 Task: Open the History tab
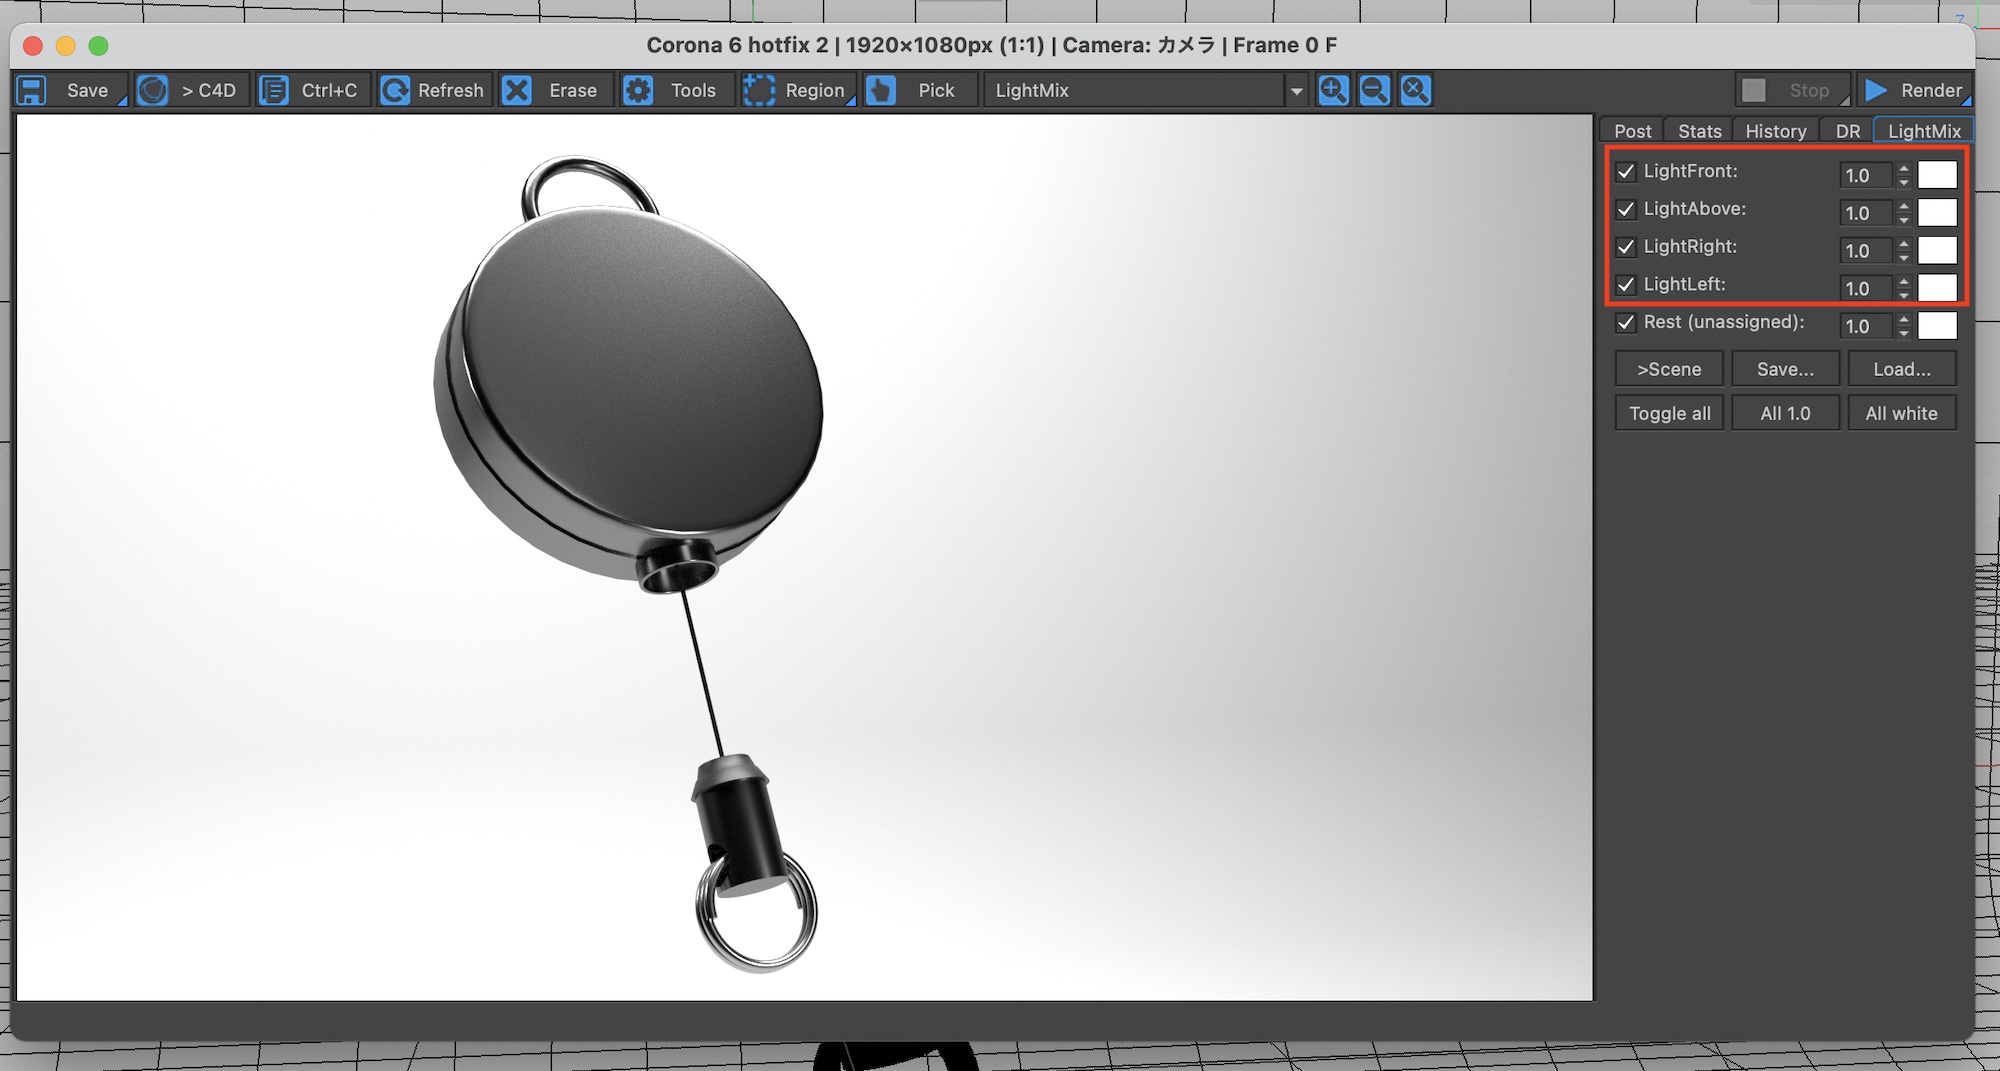point(1775,131)
